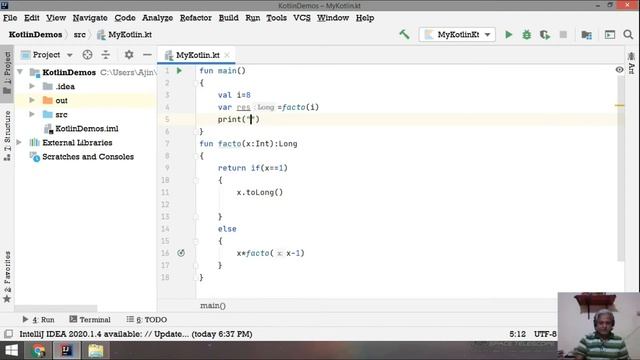Click src breadcrumb in navigation bar
The width and height of the screenshot is (640, 360).
click(x=80, y=35)
